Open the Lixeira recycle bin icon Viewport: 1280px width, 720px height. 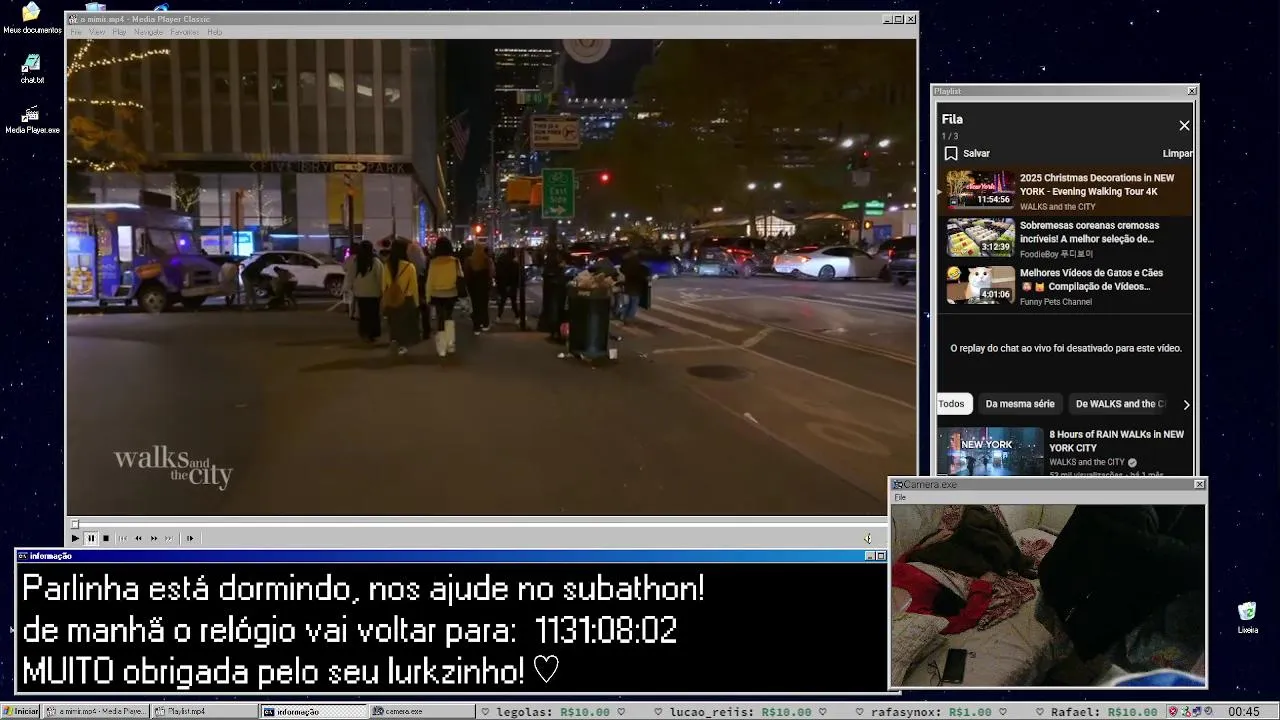click(x=1247, y=618)
